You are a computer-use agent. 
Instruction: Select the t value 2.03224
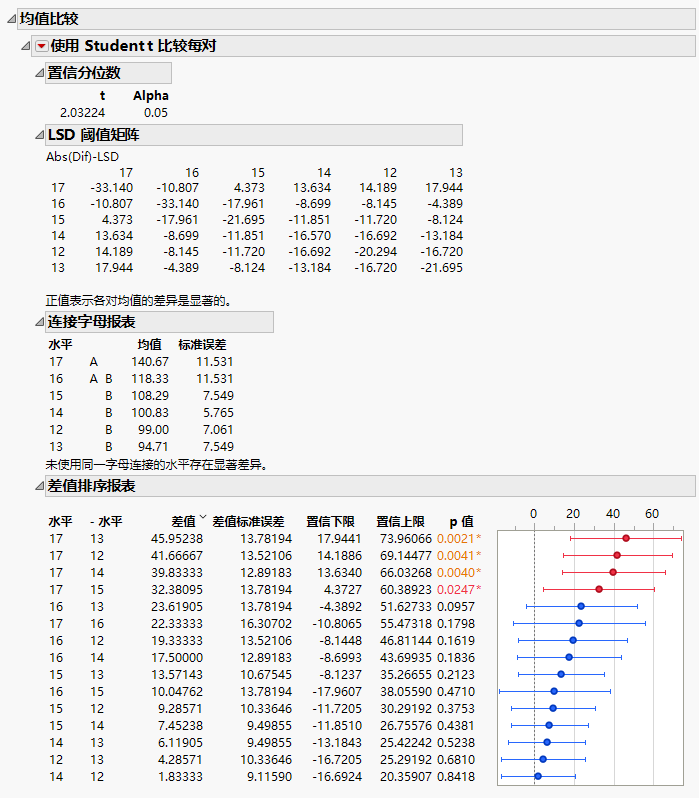(82, 112)
